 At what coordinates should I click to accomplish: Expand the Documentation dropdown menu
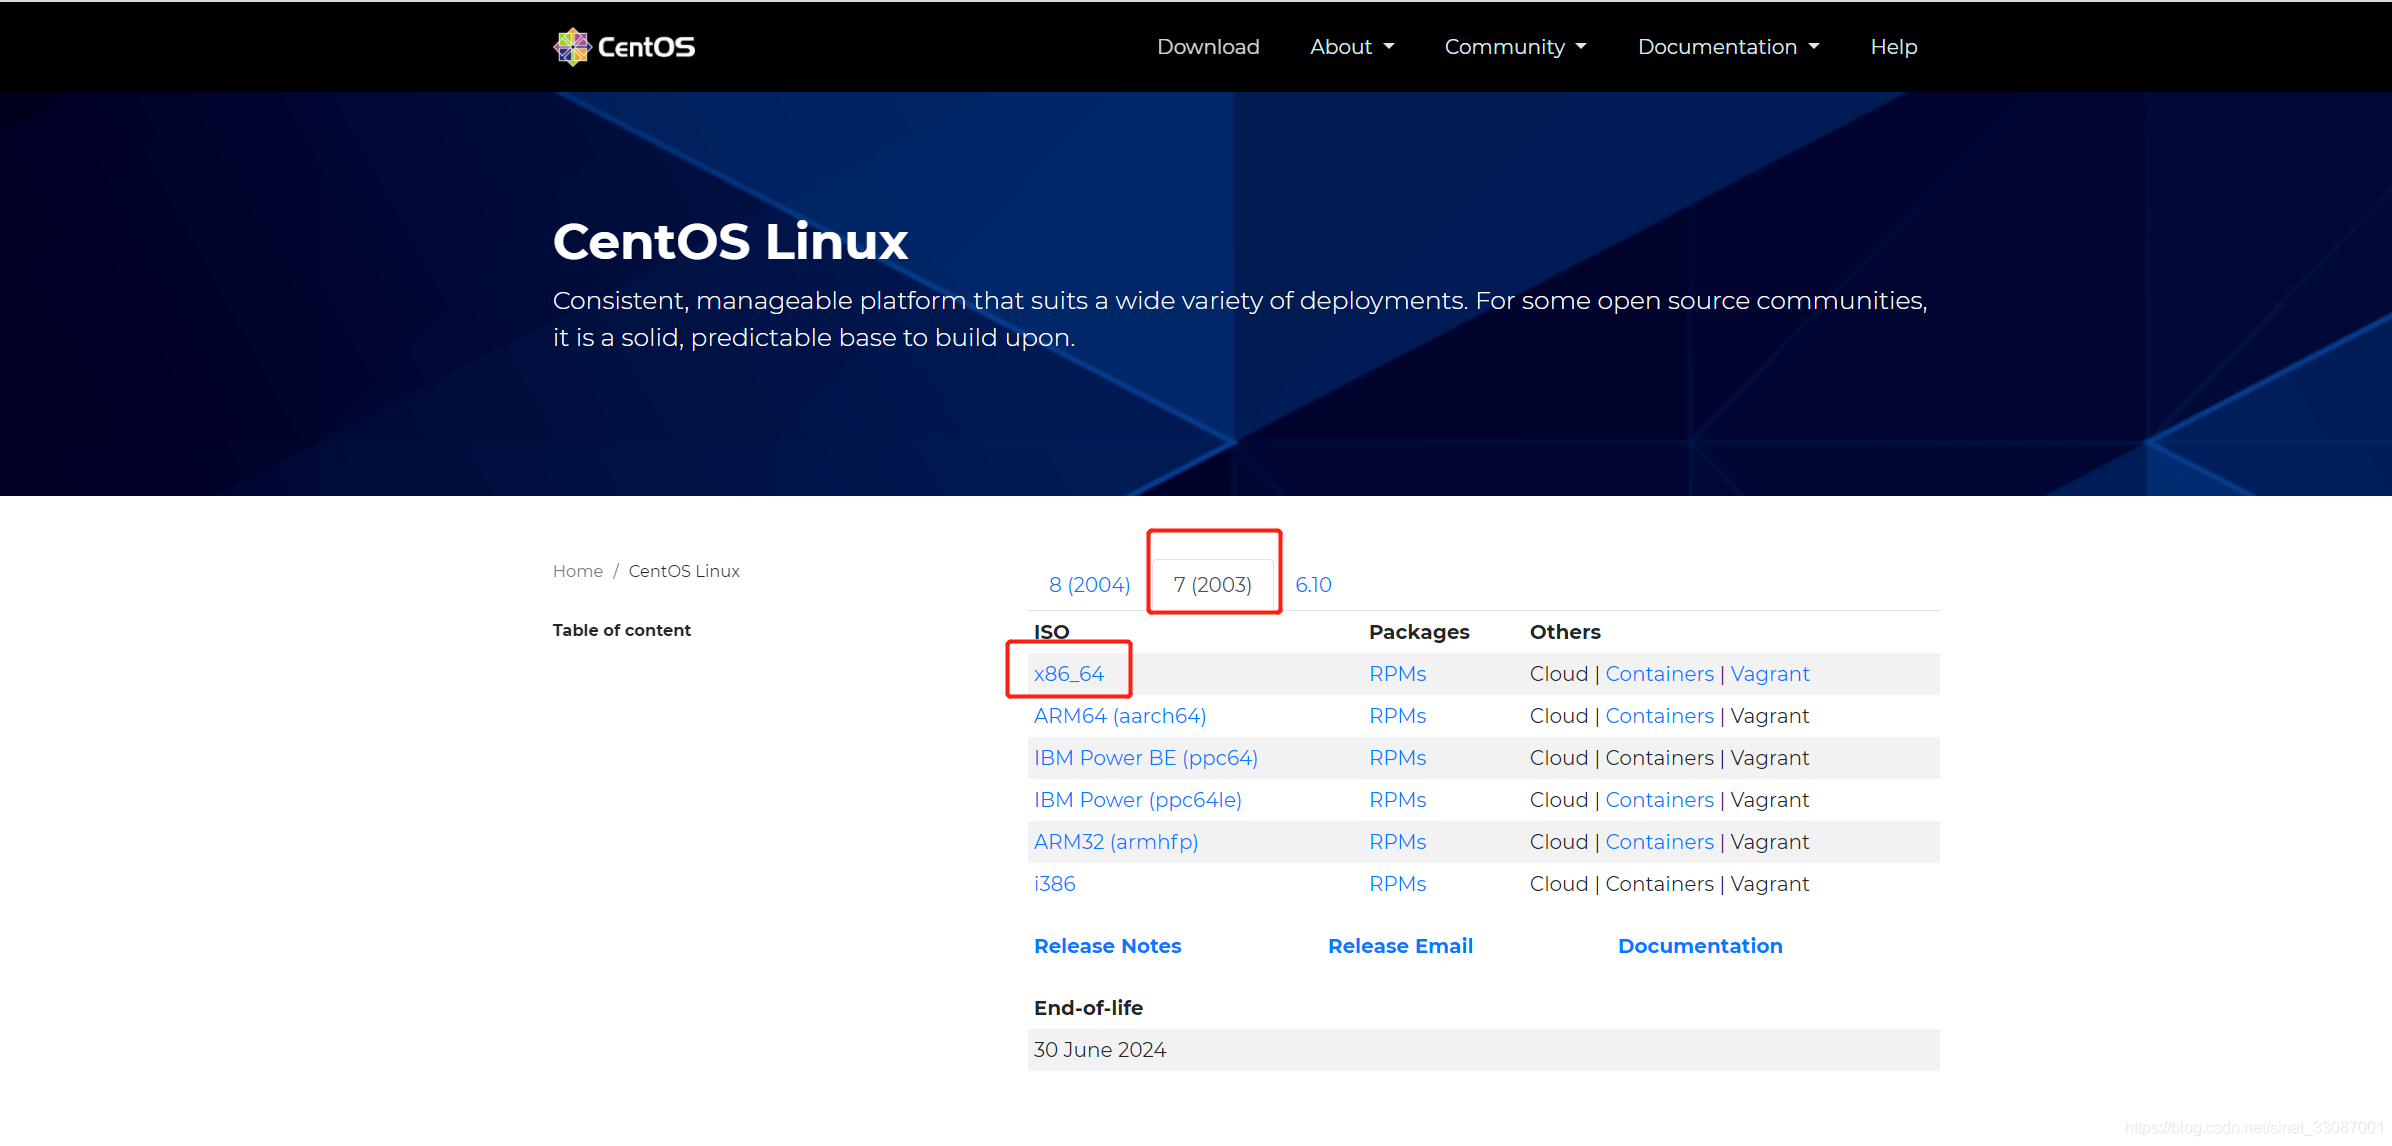(x=1725, y=46)
